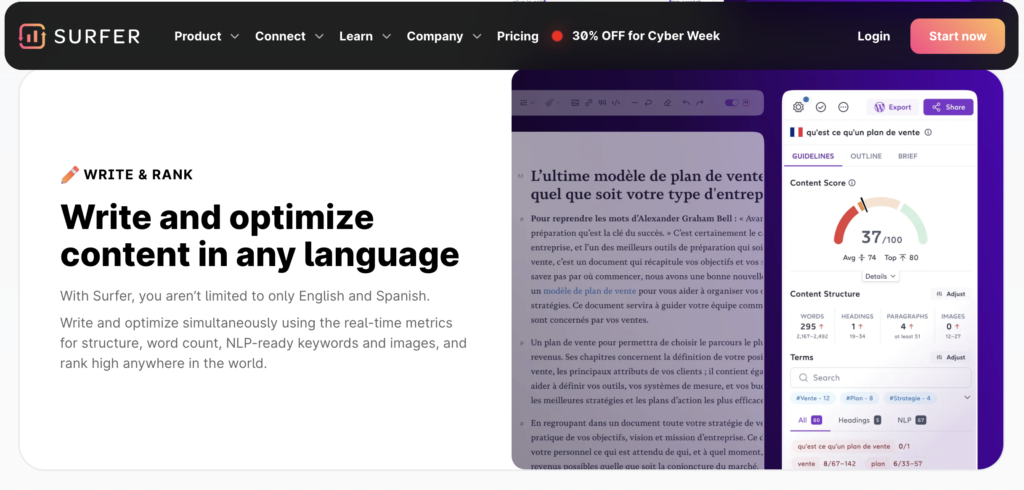
Task: Expand the Details dropdown under Content Score
Action: click(880, 276)
